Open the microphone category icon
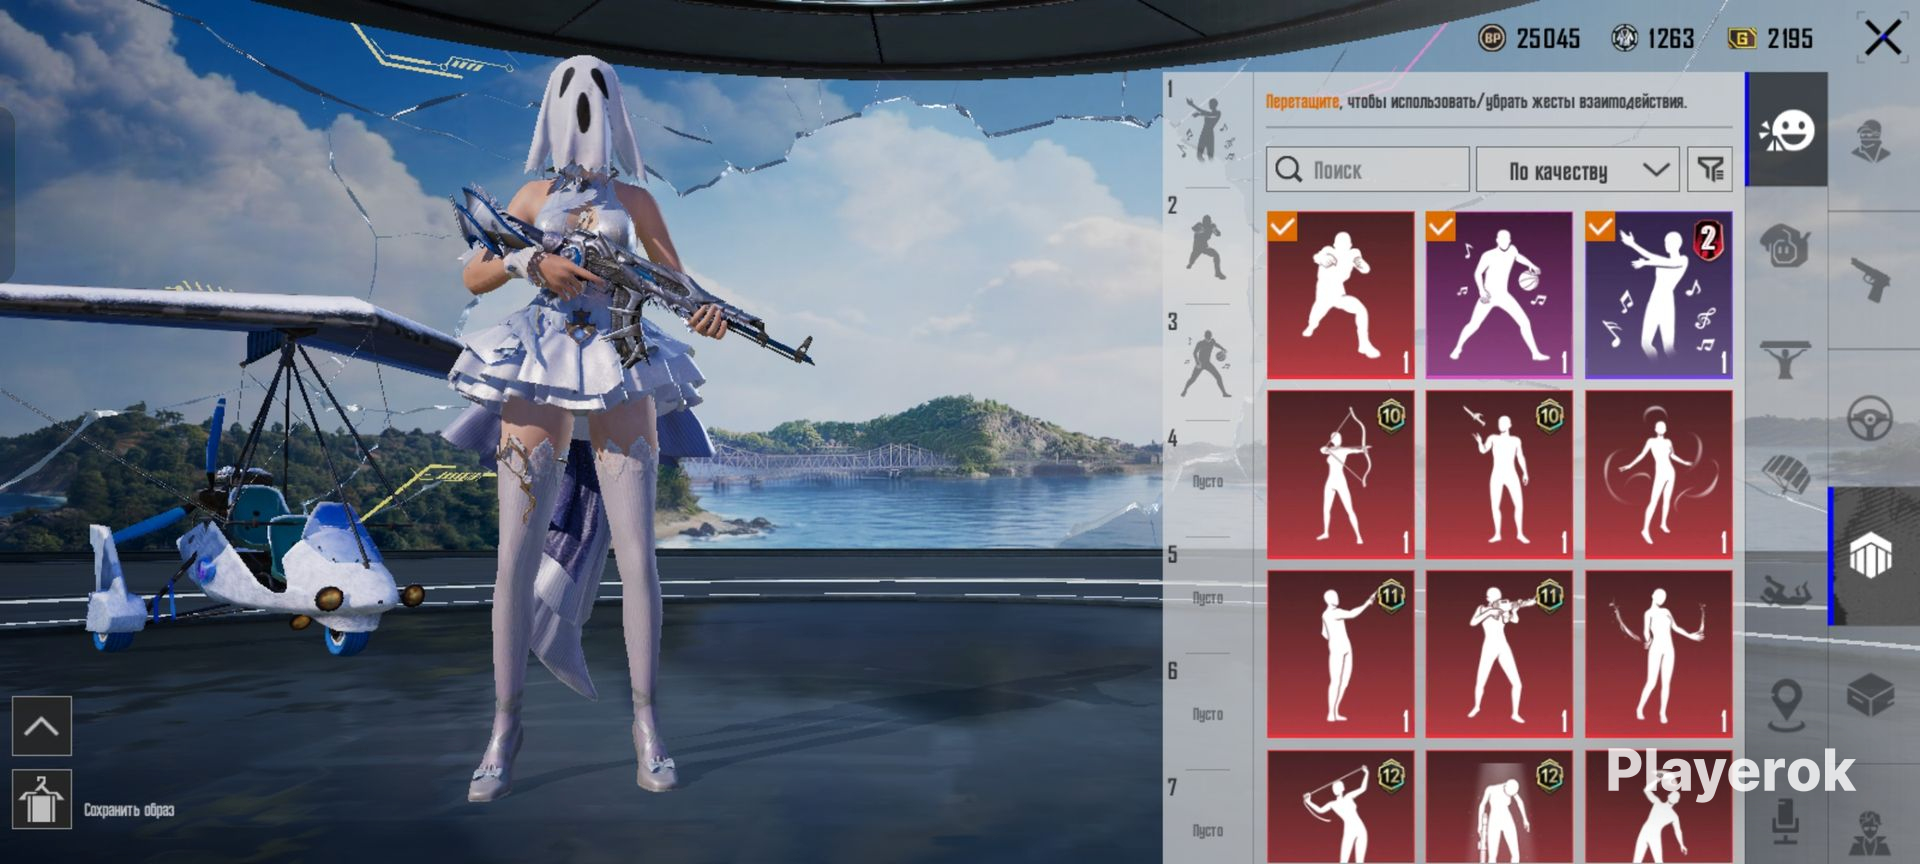 point(1786,820)
